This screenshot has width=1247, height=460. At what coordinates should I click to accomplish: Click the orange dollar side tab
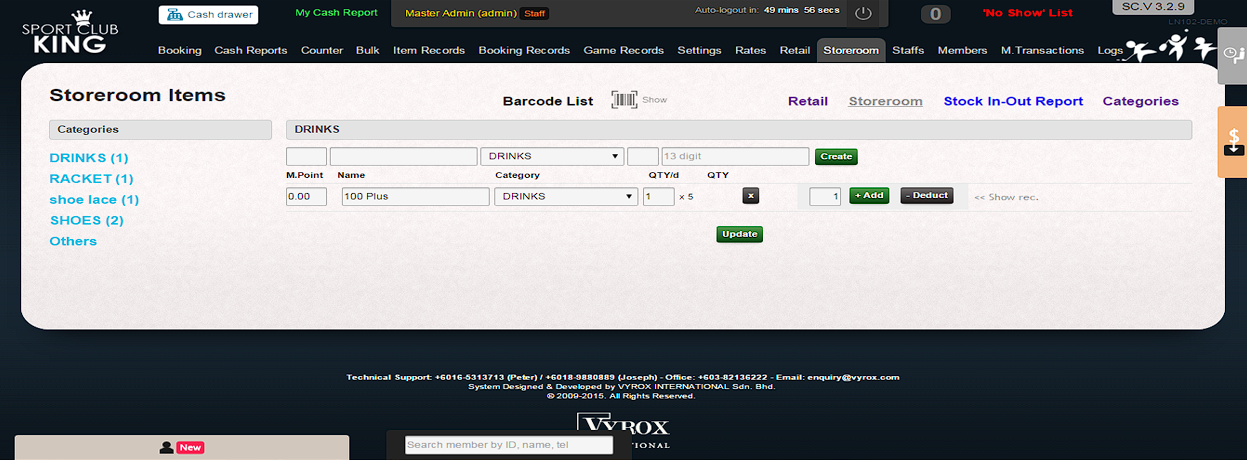click(1233, 141)
